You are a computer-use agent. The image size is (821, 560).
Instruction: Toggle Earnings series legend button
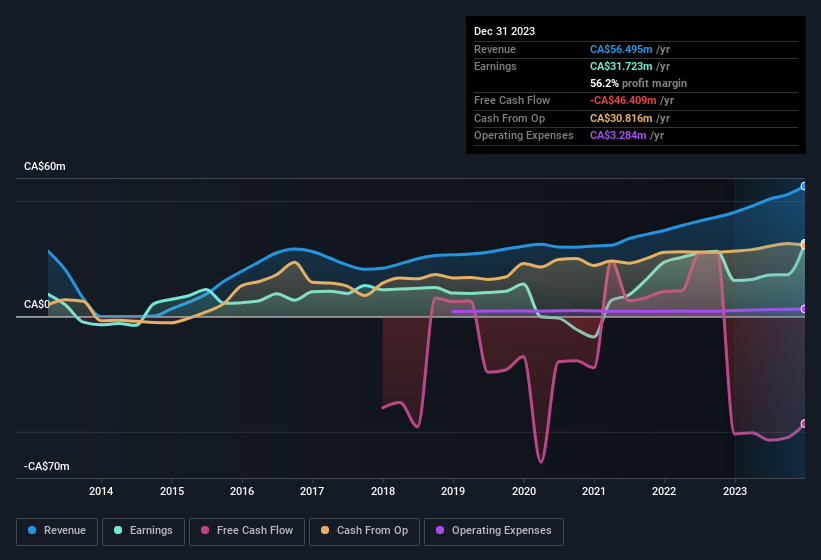[143, 531]
